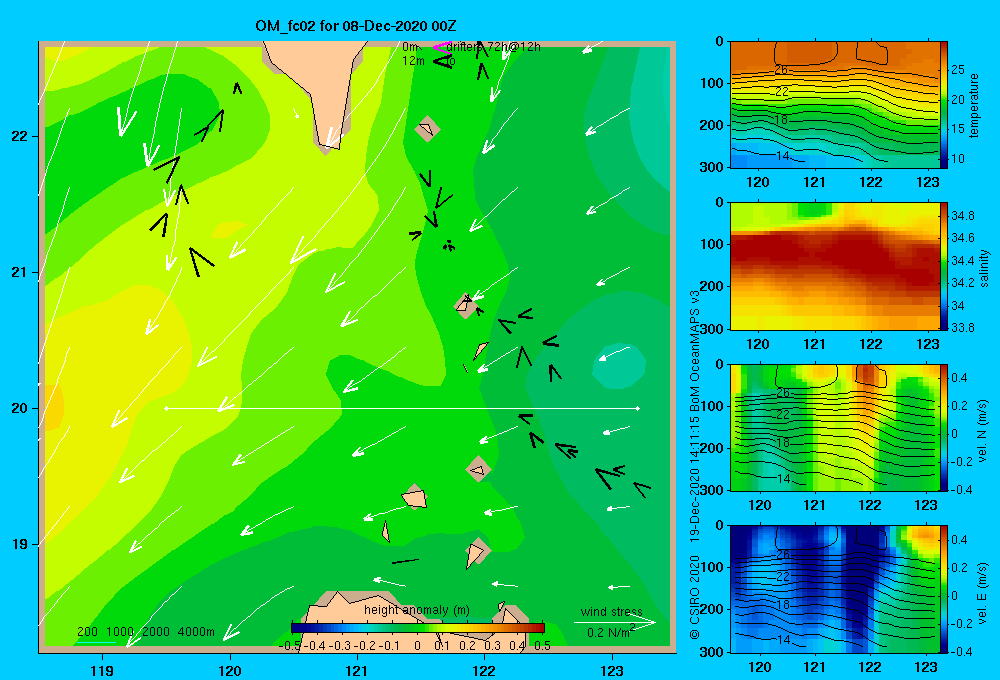Click the '0.2 N/m2' wind stress value
1000x680 pixels.
pyautogui.click(x=611, y=632)
